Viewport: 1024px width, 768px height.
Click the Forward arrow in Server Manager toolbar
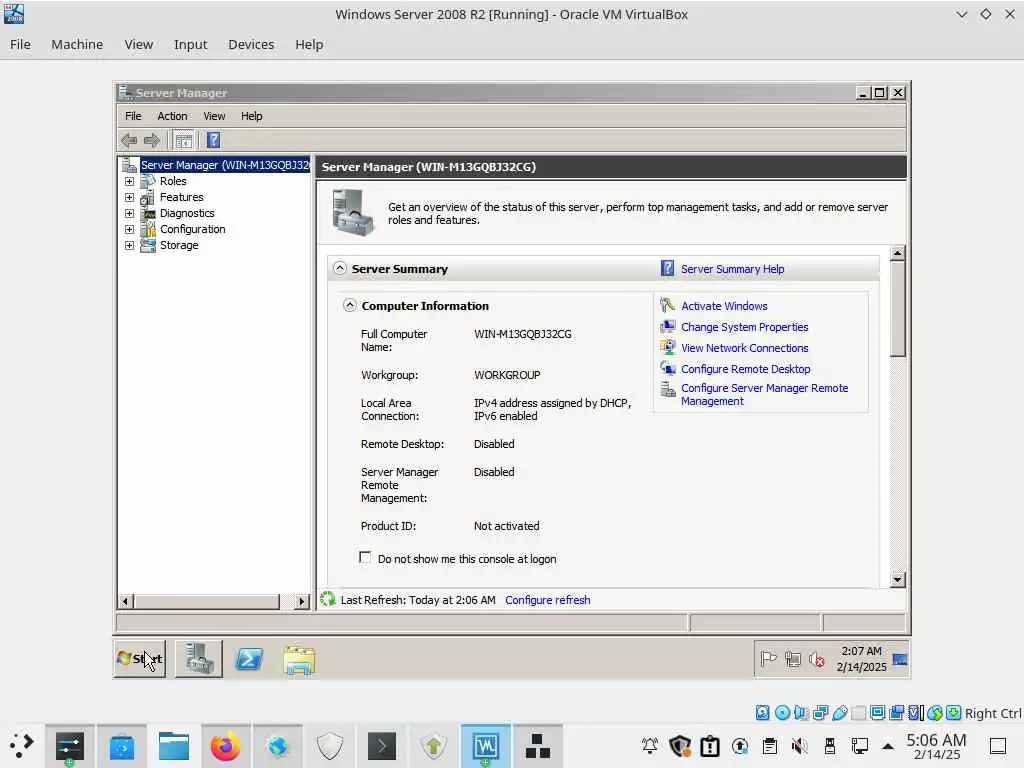pos(152,140)
